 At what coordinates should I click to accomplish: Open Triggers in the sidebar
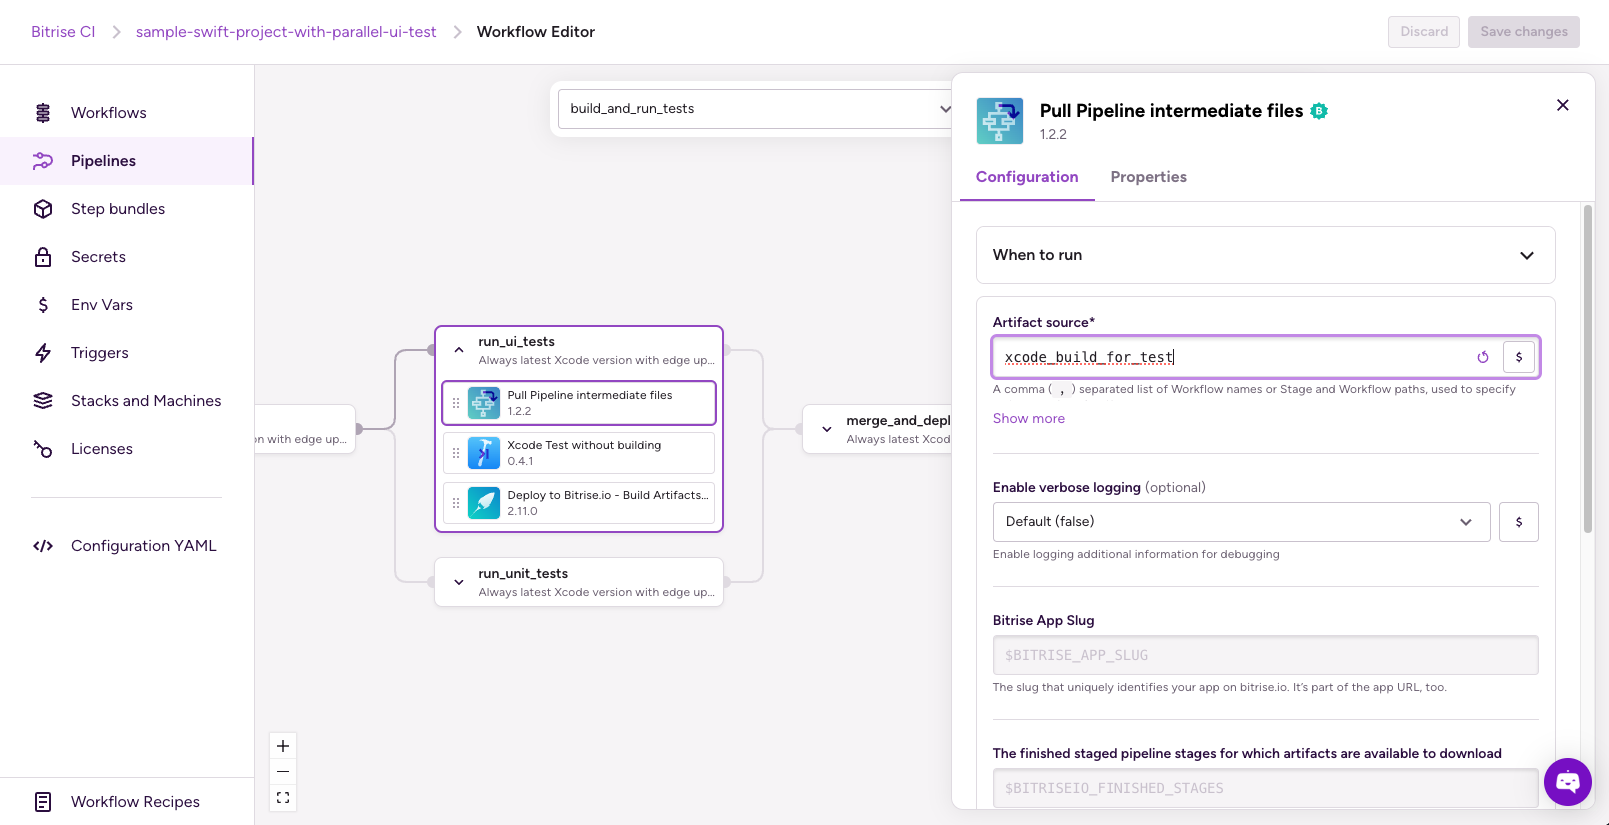127,353
